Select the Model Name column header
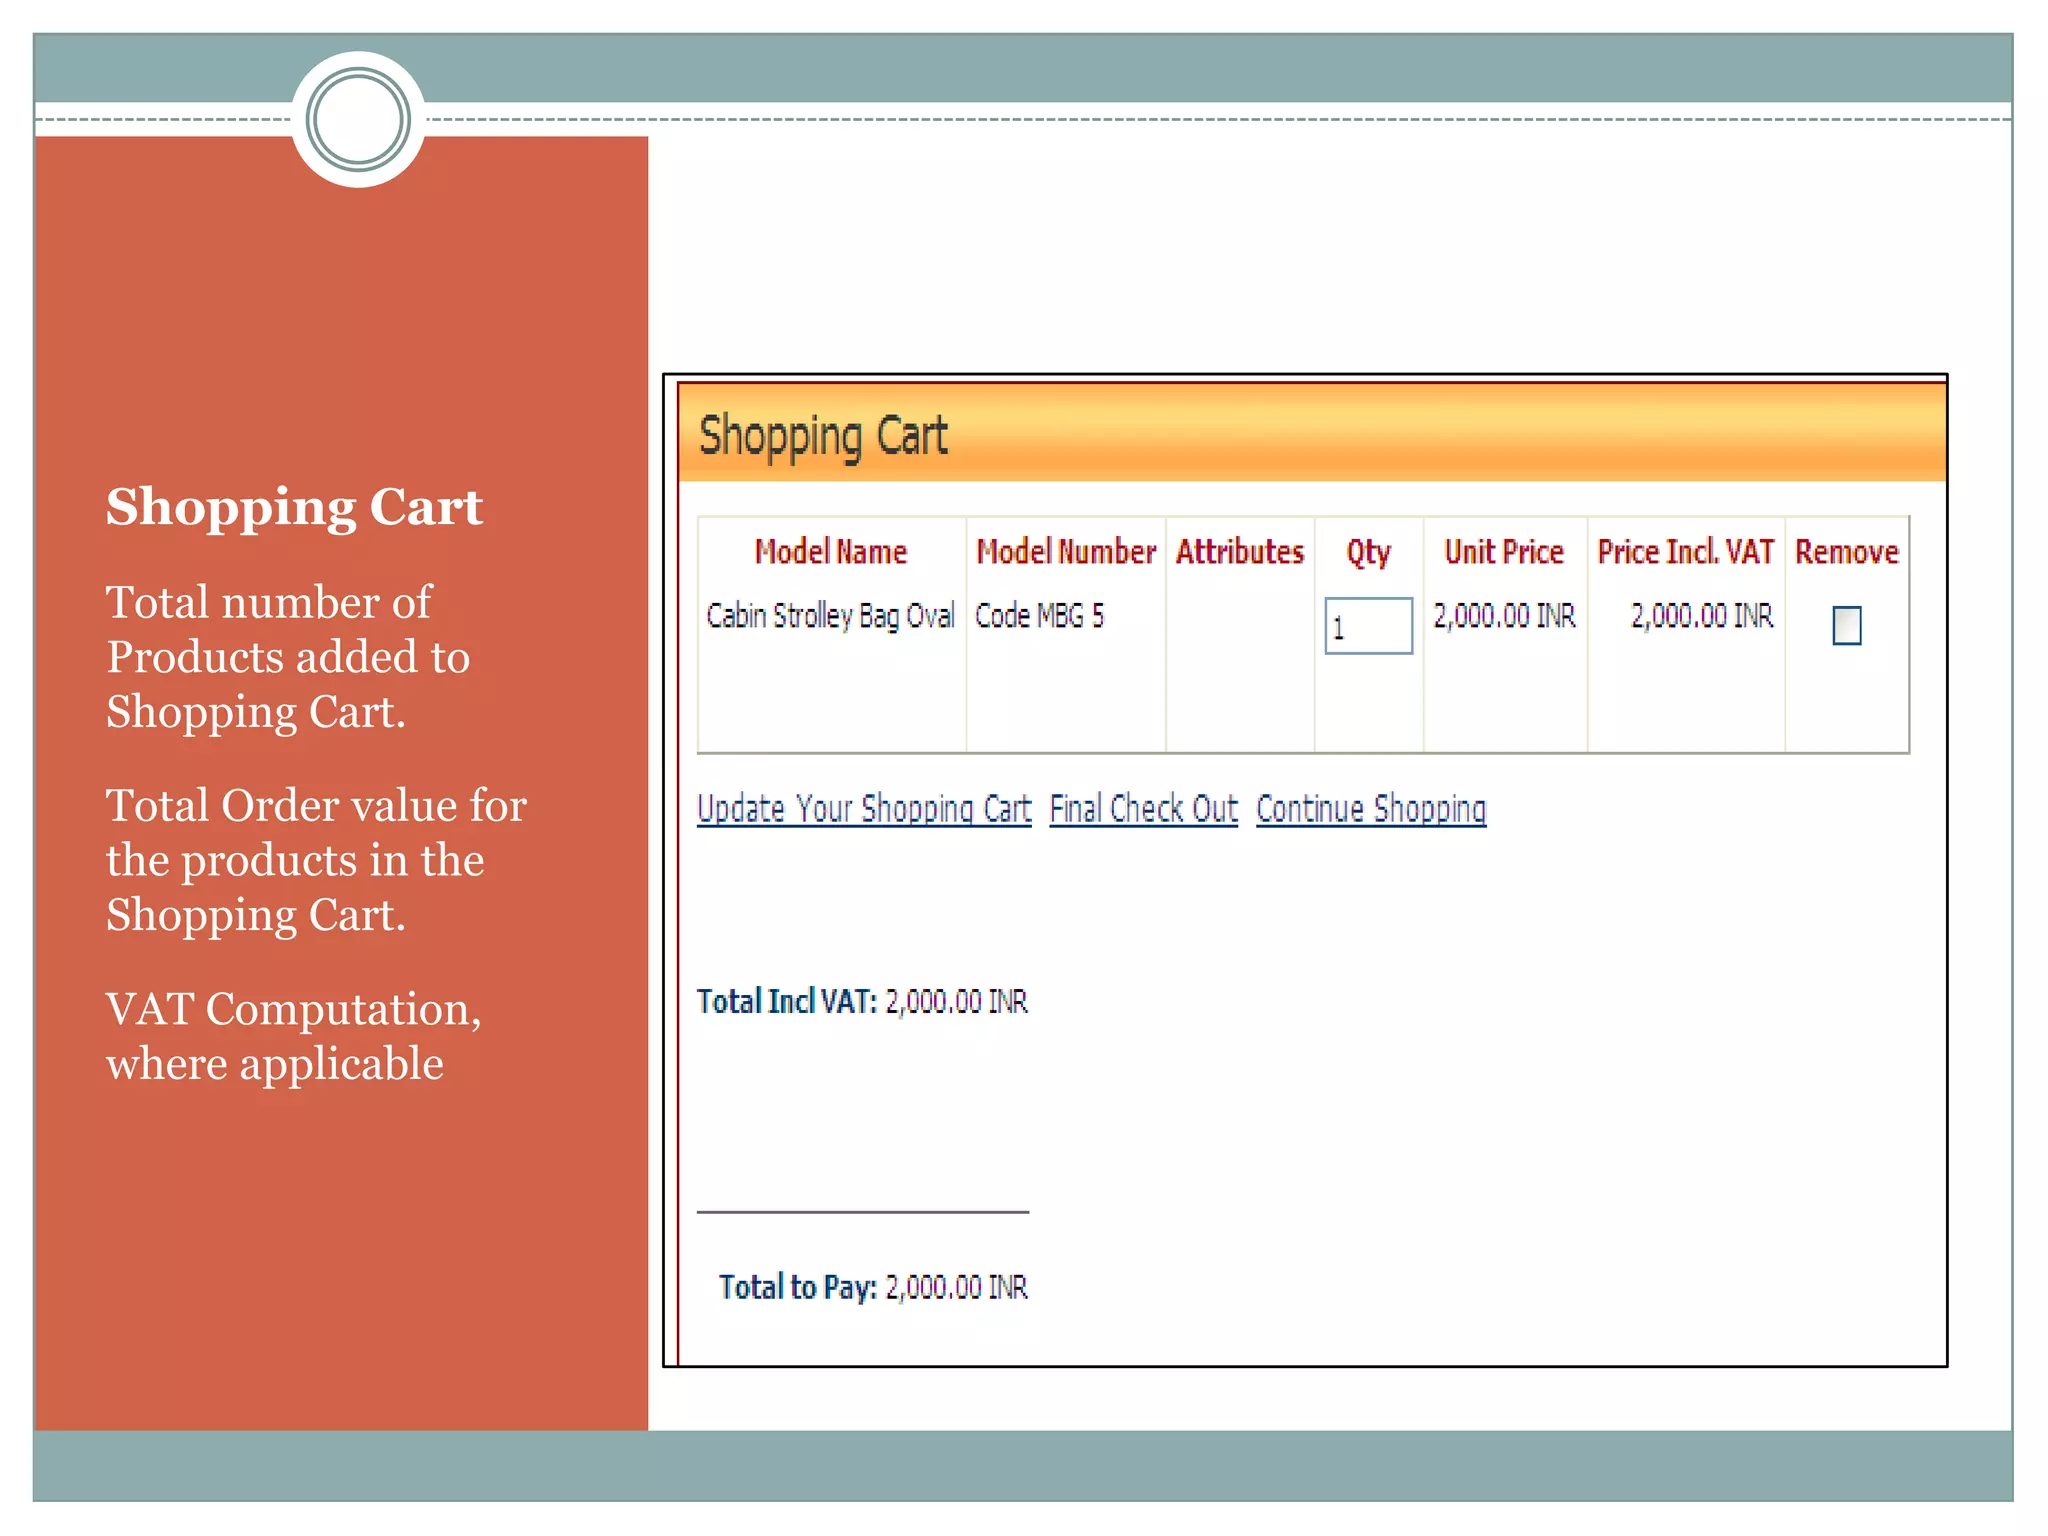The height and width of the screenshot is (1536, 2048). click(831, 552)
